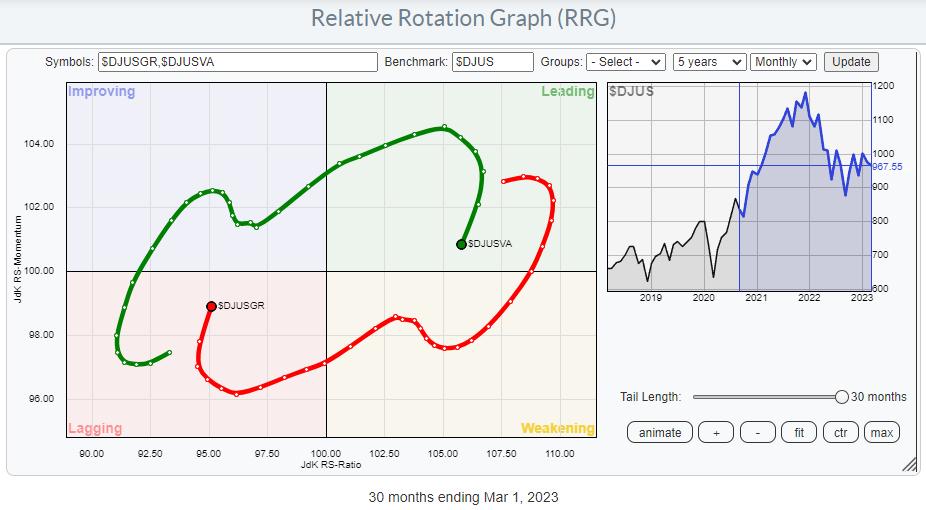The image size is (926, 510).
Task: Click the resize grip at panel corner
Action: click(x=910, y=464)
